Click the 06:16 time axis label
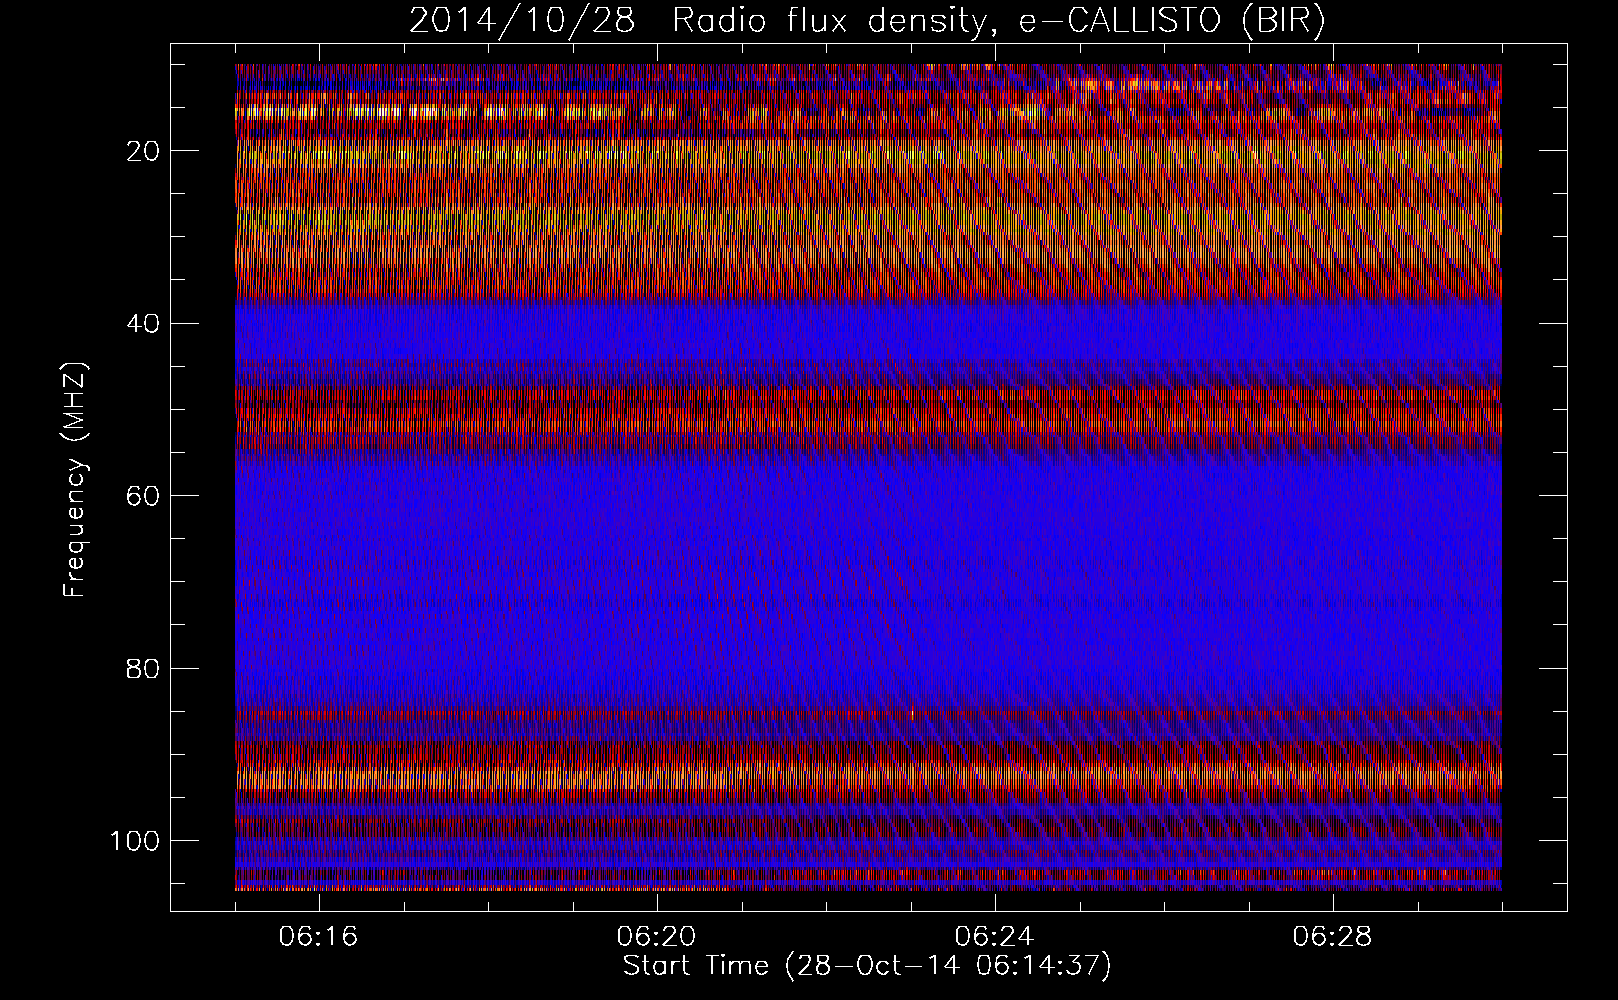Image resolution: width=1618 pixels, height=1000 pixels. click(x=319, y=937)
